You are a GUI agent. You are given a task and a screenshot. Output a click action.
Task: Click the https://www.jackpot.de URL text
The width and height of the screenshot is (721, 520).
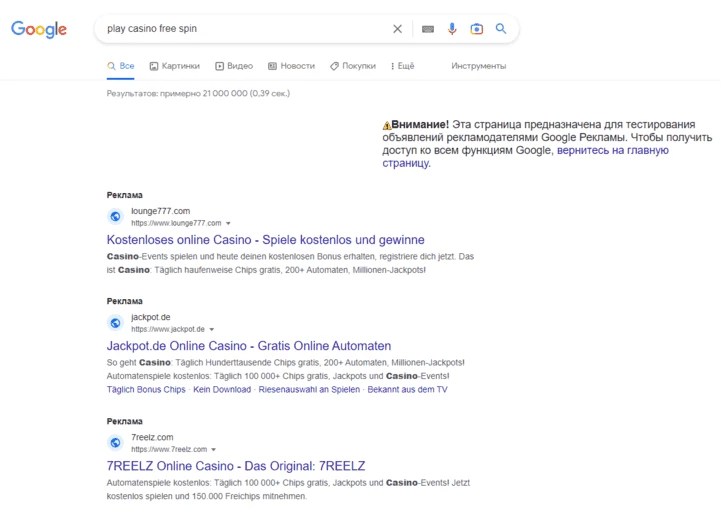168,329
